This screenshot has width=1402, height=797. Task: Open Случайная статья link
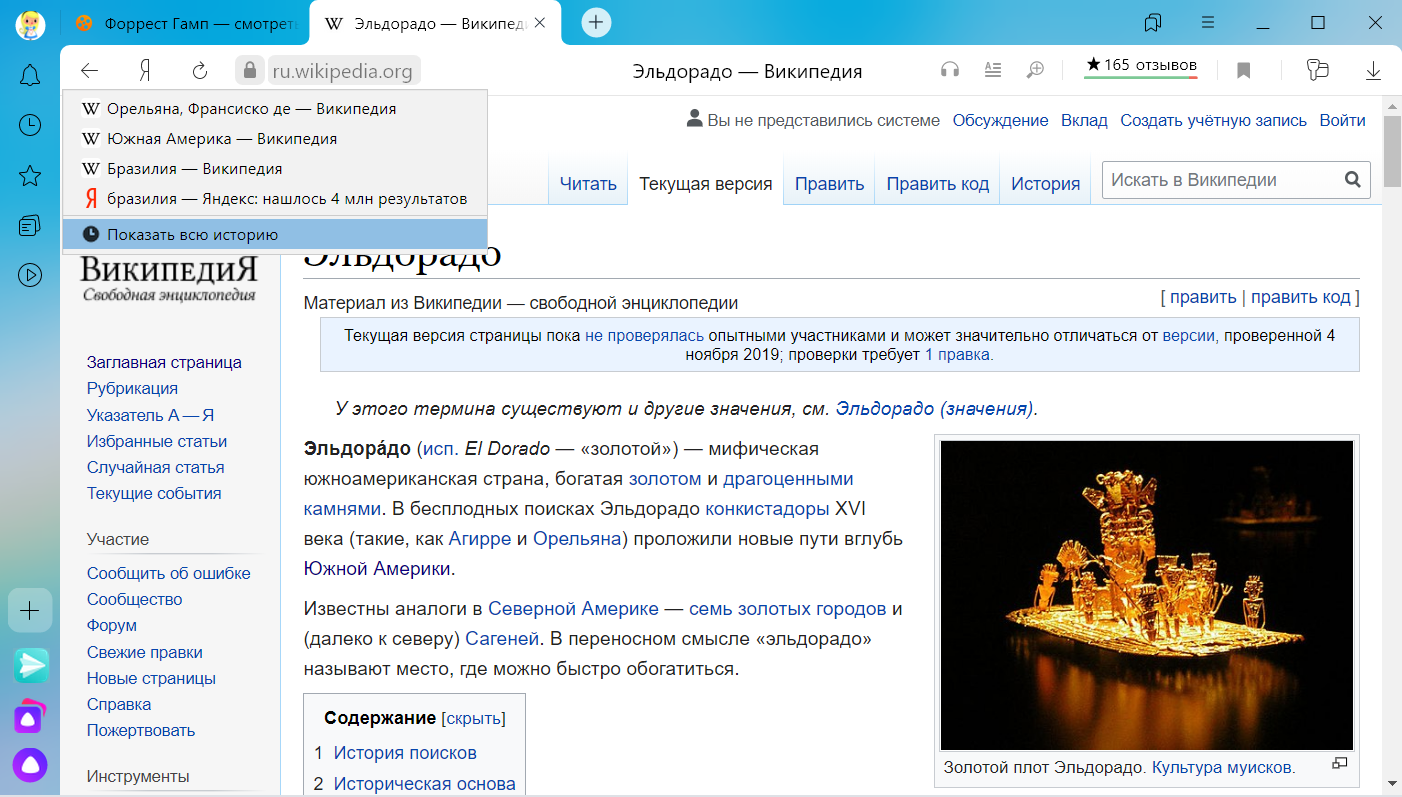point(155,467)
